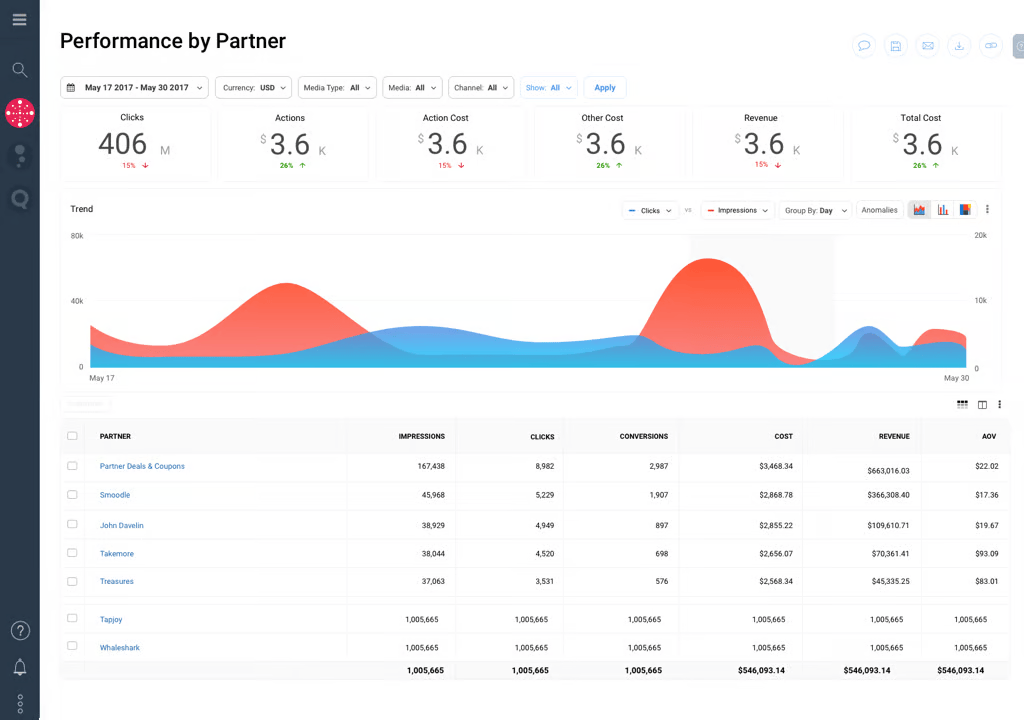
Task: Open Trend panel more options menu
Action: click(987, 209)
